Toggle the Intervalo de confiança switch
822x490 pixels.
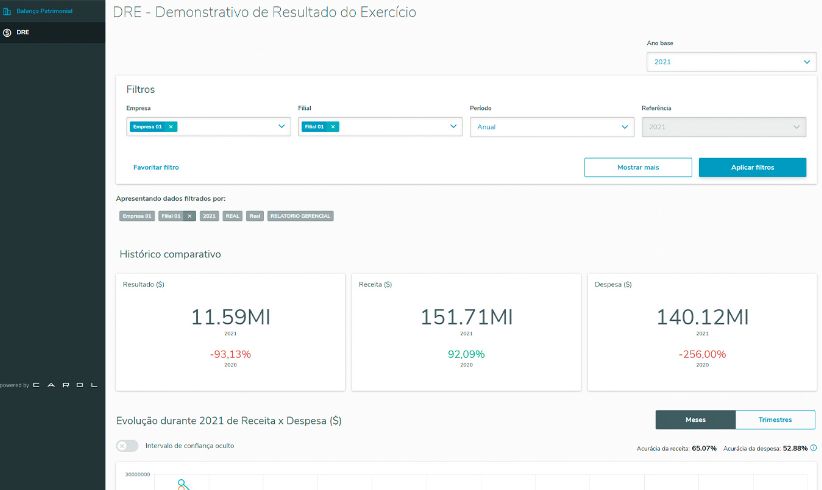(x=127, y=446)
